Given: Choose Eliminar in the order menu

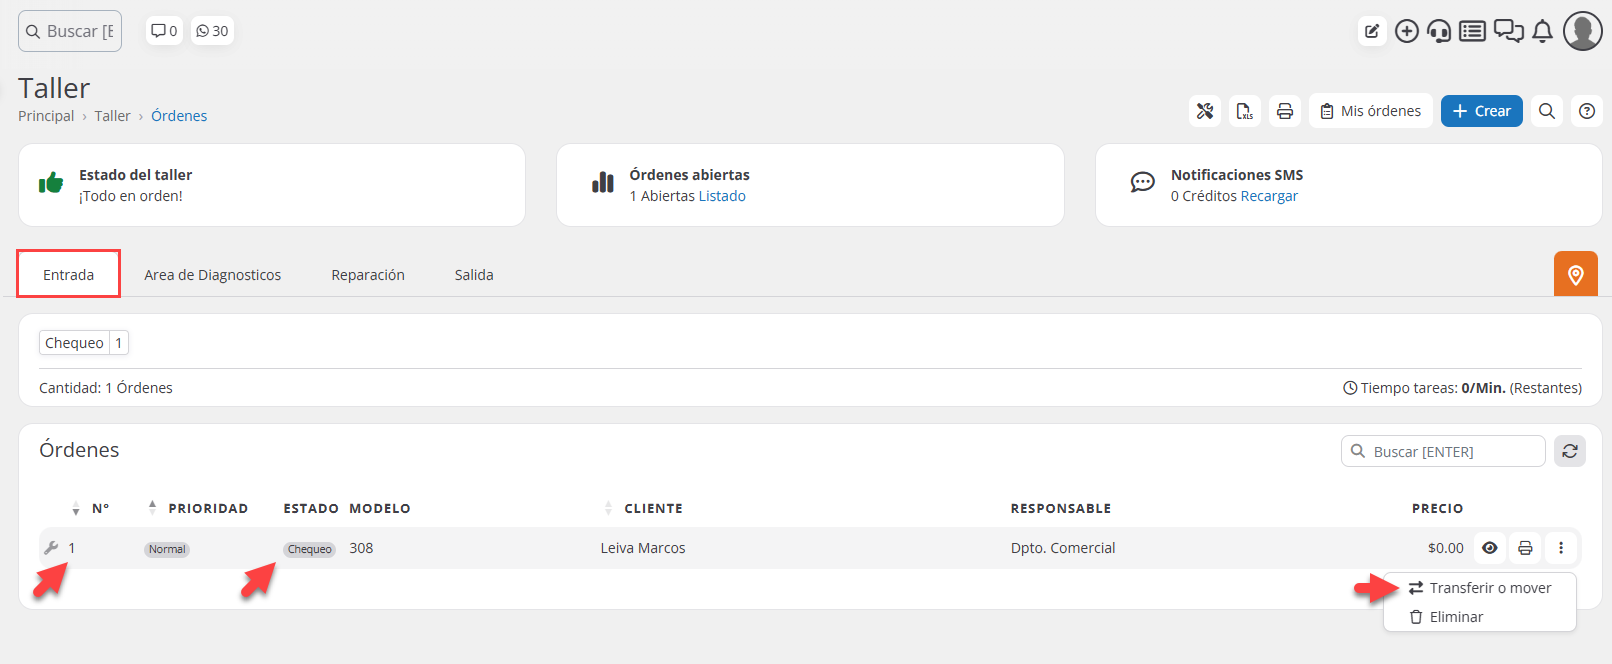Looking at the screenshot, I should [x=1456, y=617].
